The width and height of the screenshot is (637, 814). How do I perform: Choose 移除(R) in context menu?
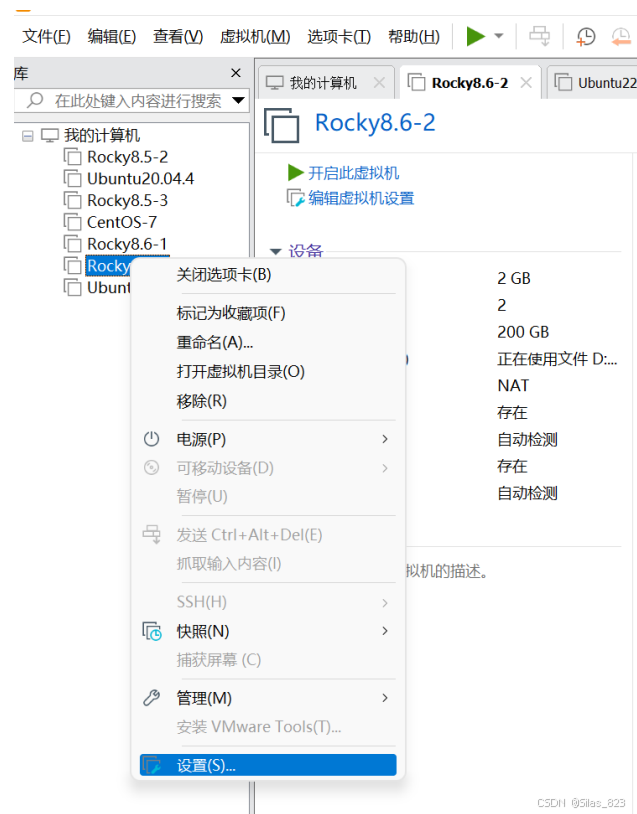pos(268,401)
